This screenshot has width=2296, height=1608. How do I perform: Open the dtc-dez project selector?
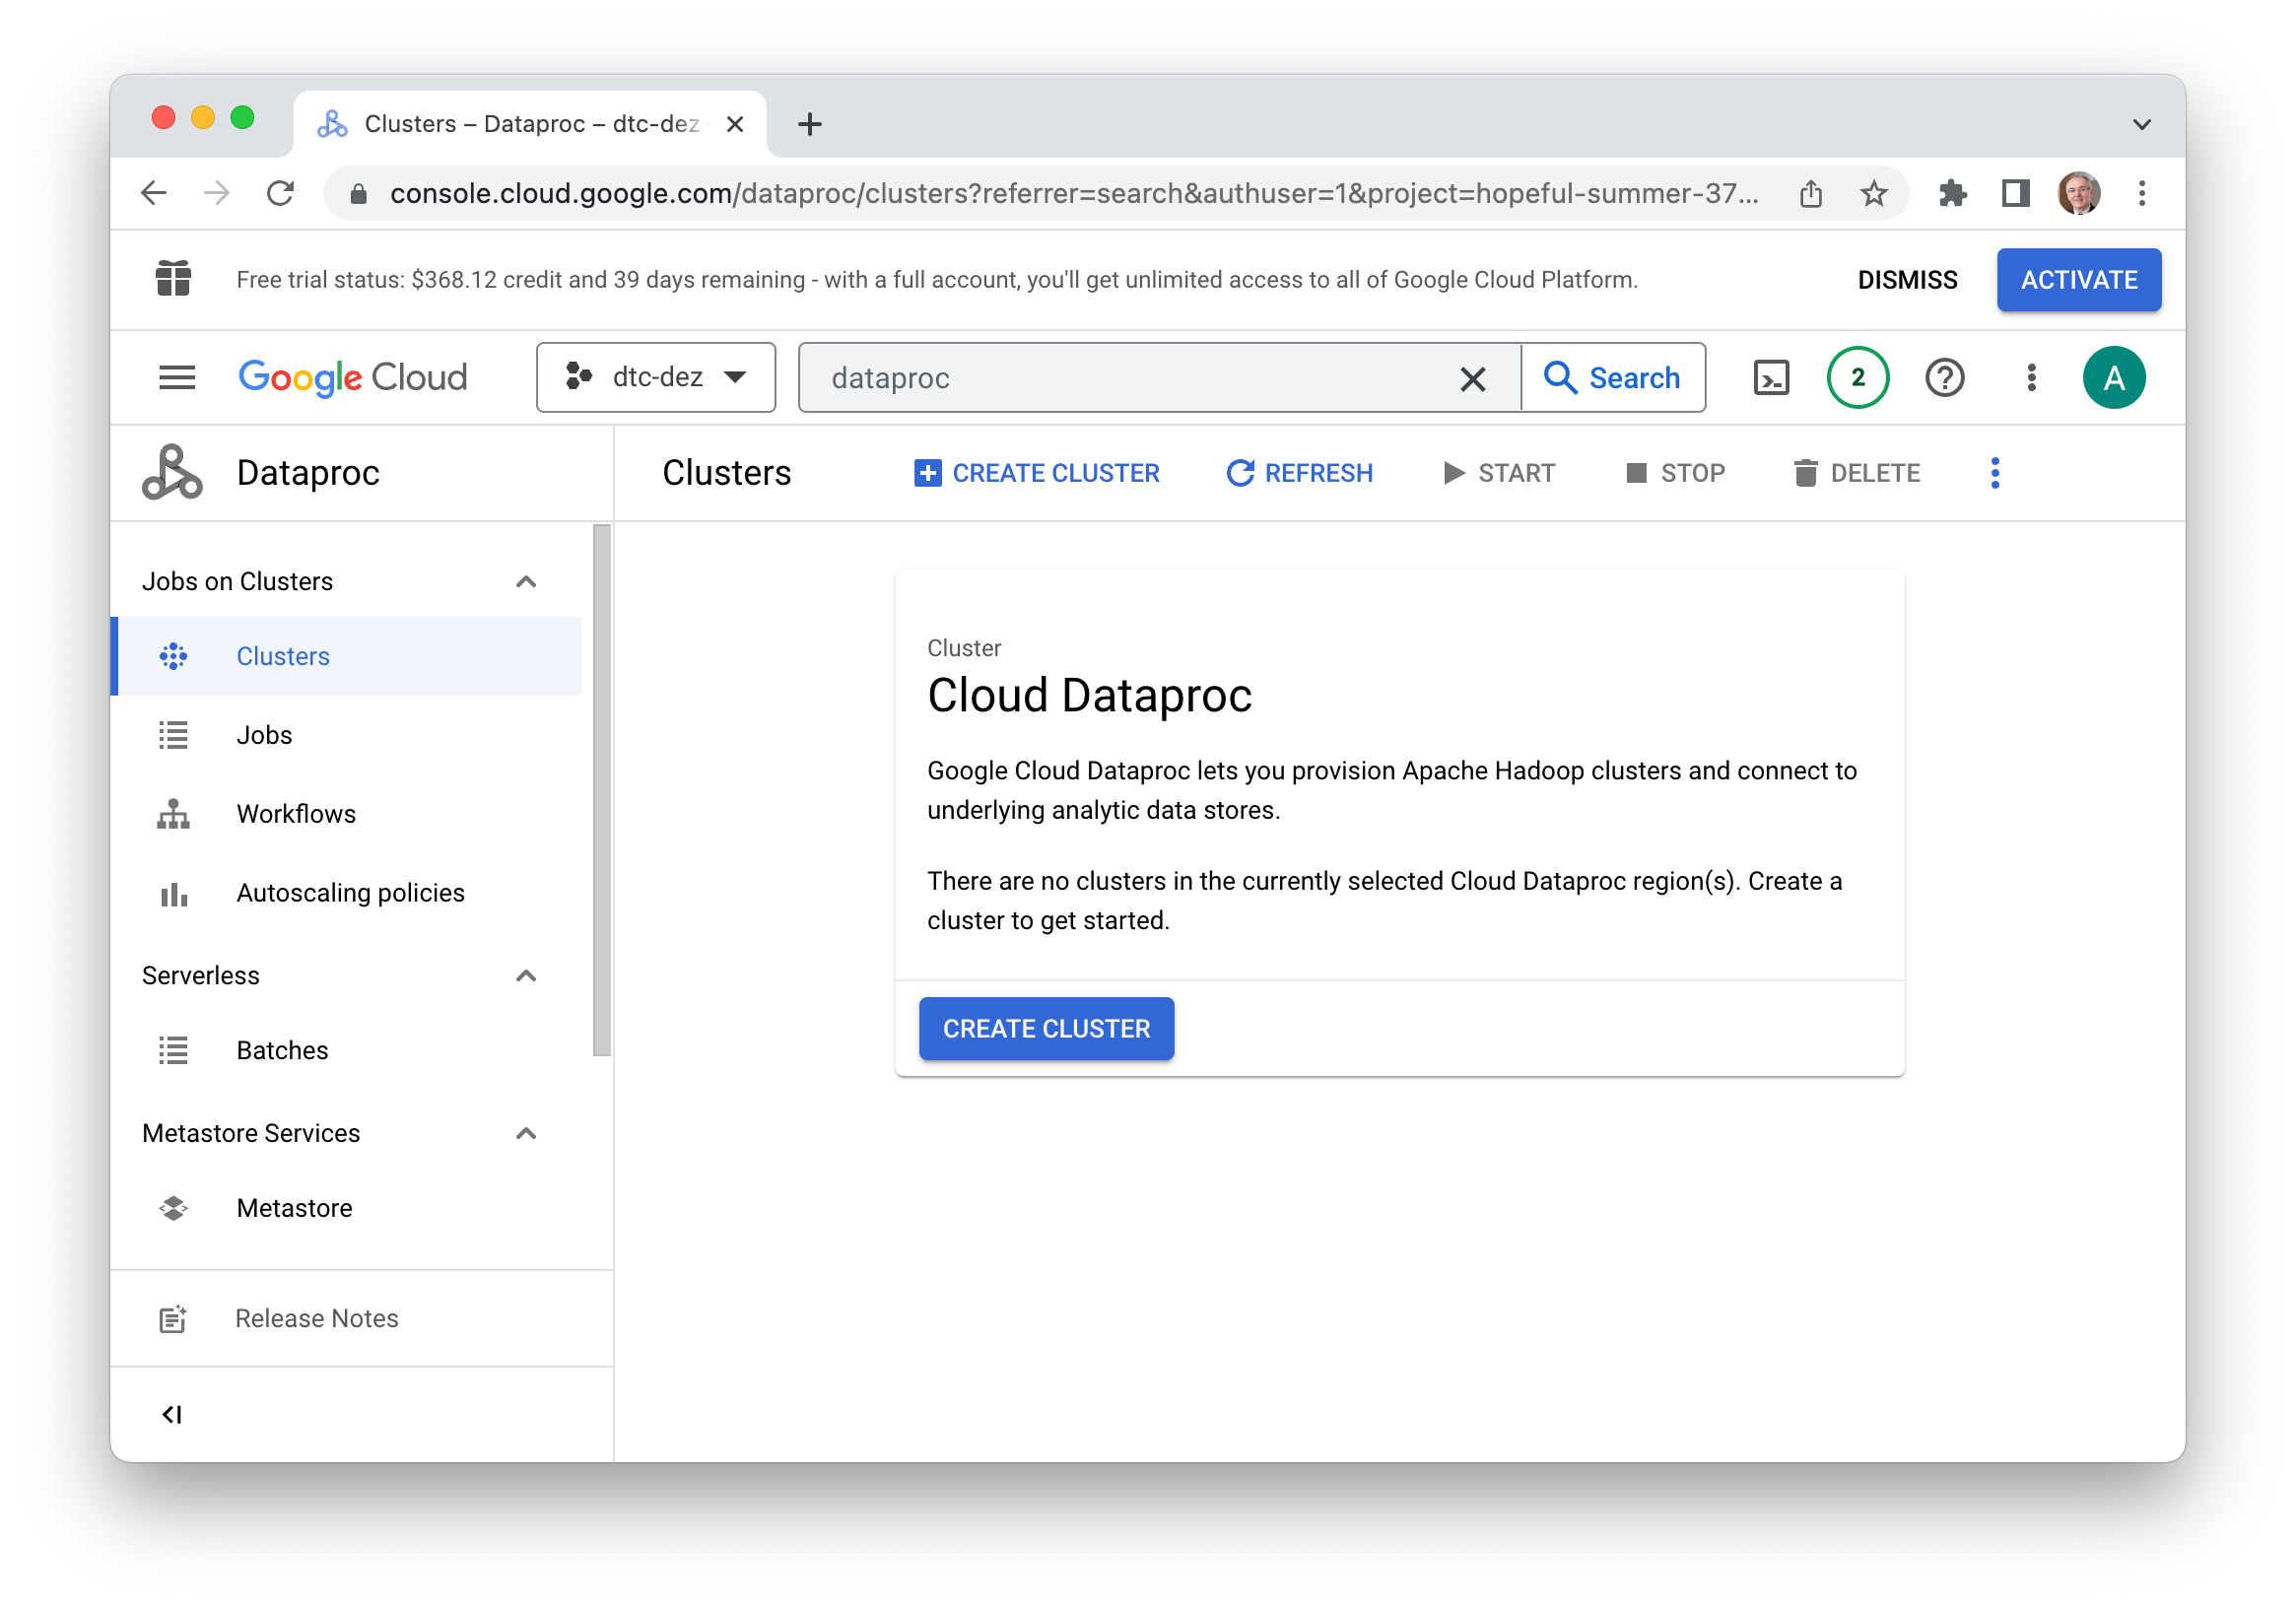[x=656, y=377]
